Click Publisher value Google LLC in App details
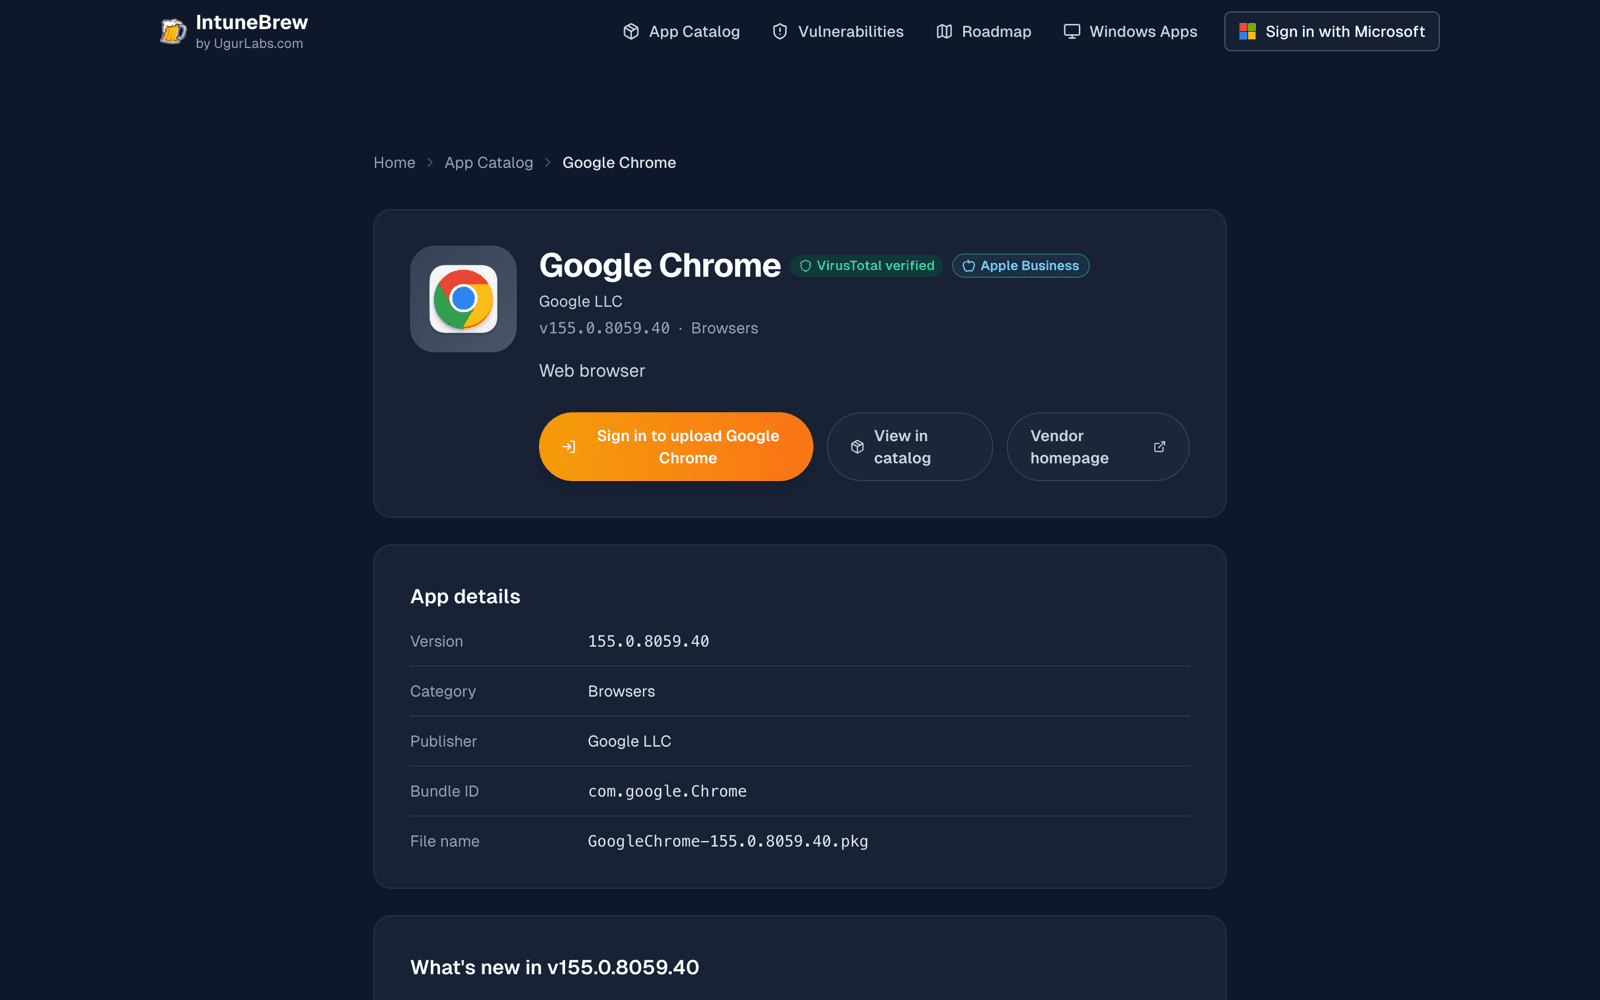The height and width of the screenshot is (1000, 1600). tap(630, 741)
